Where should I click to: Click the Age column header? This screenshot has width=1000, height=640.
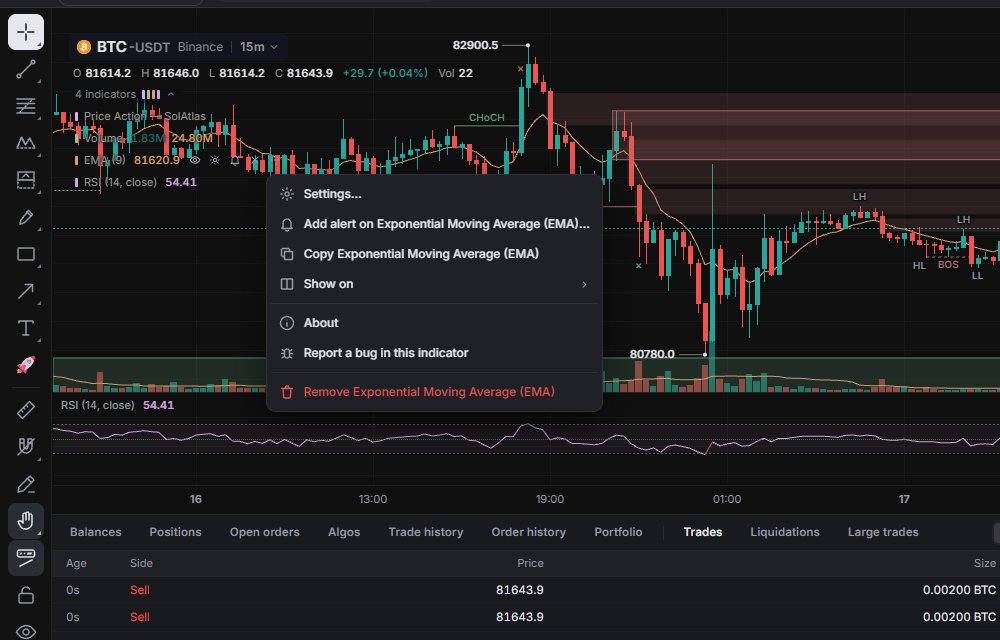tap(77, 563)
